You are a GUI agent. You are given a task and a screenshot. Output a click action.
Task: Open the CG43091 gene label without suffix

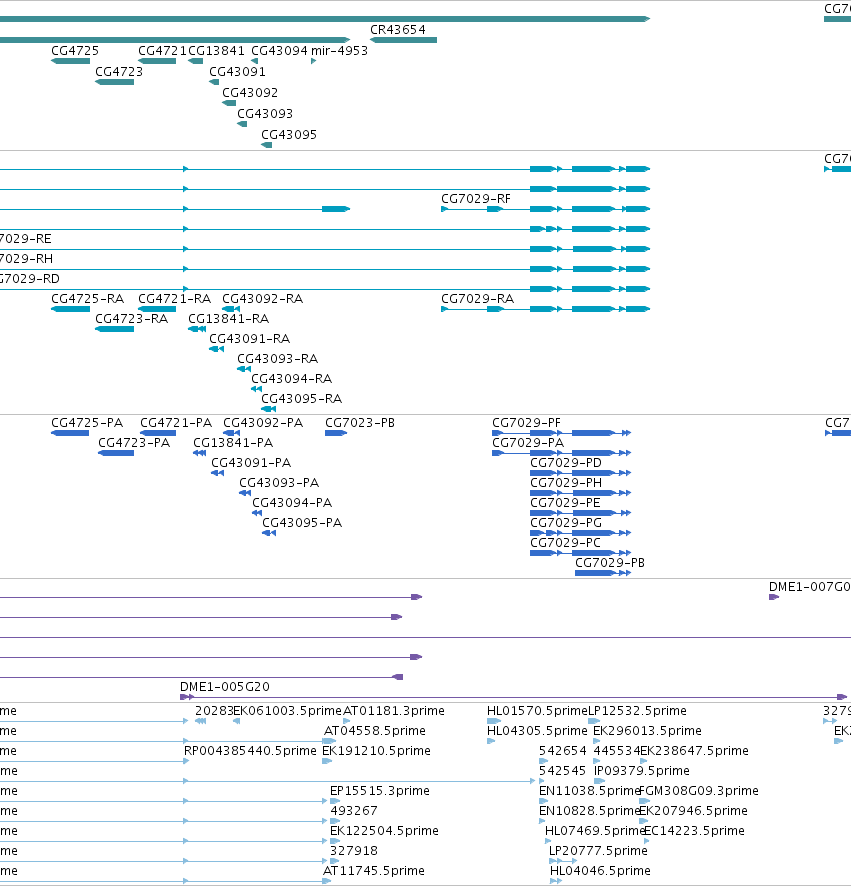click(237, 72)
